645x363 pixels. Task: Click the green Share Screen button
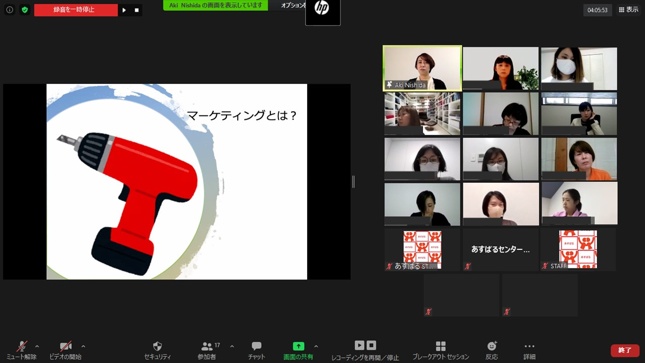[x=298, y=351]
